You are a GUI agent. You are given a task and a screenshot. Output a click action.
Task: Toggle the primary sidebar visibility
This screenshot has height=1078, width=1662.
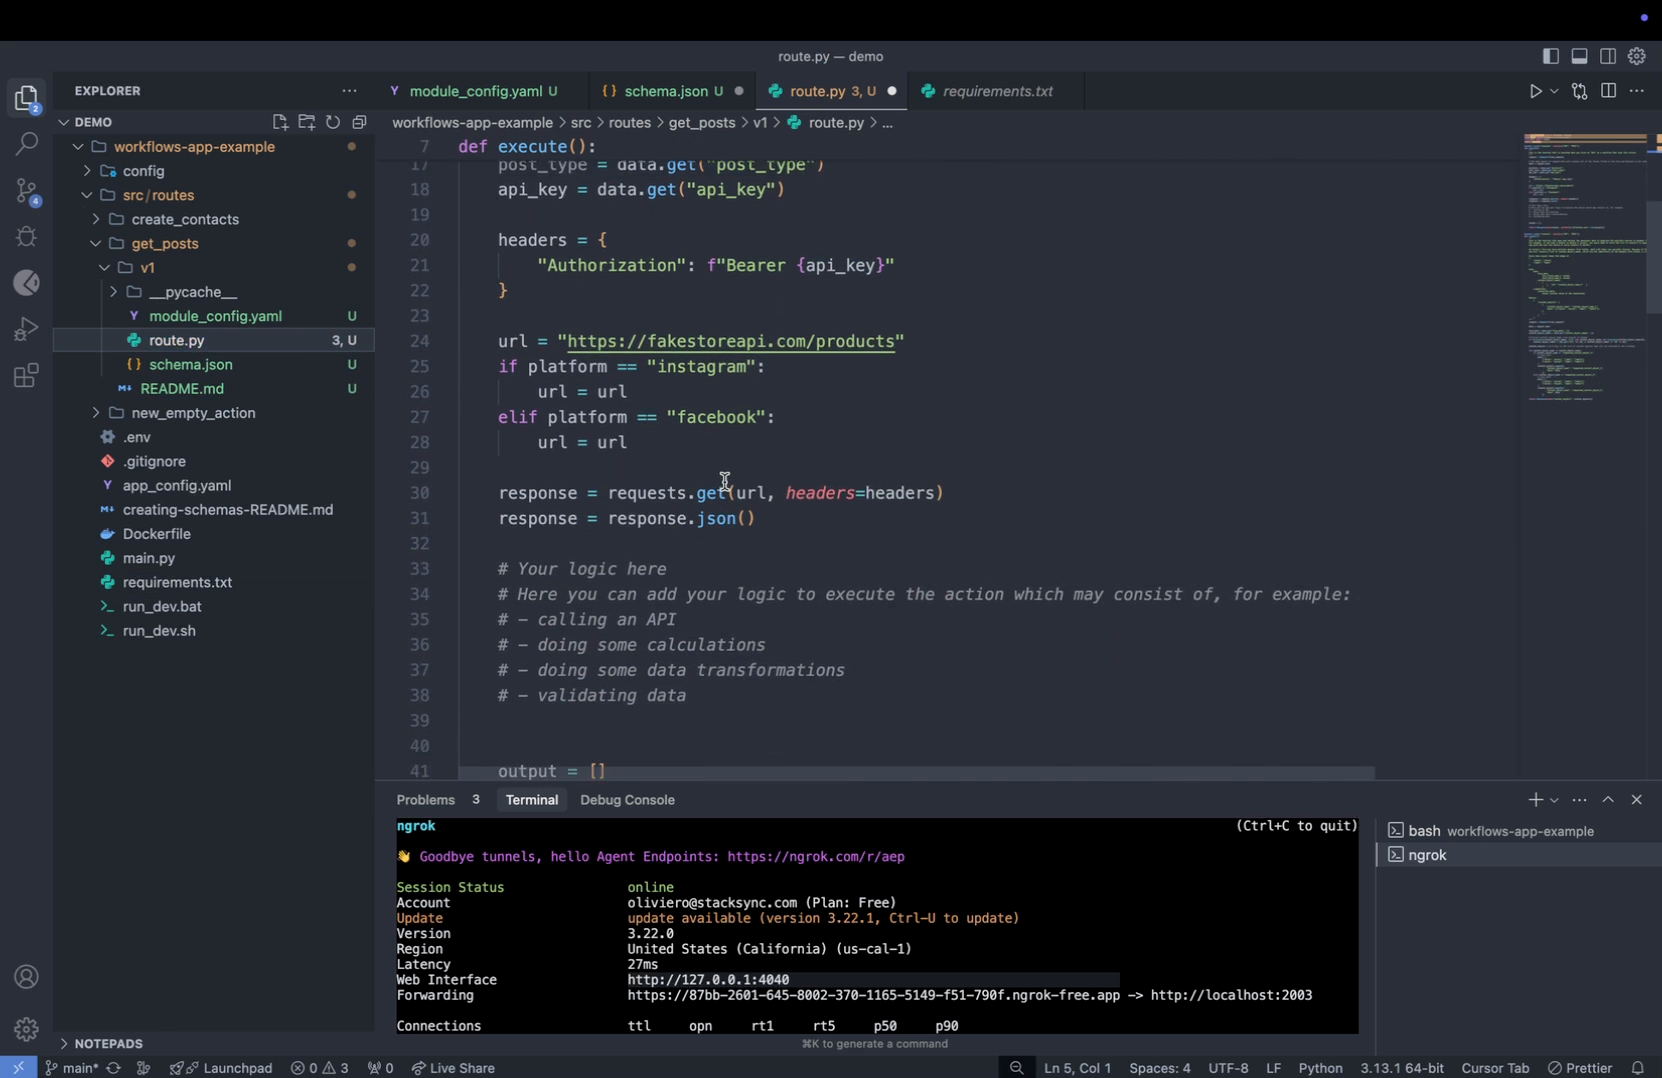pyautogui.click(x=1550, y=57)
